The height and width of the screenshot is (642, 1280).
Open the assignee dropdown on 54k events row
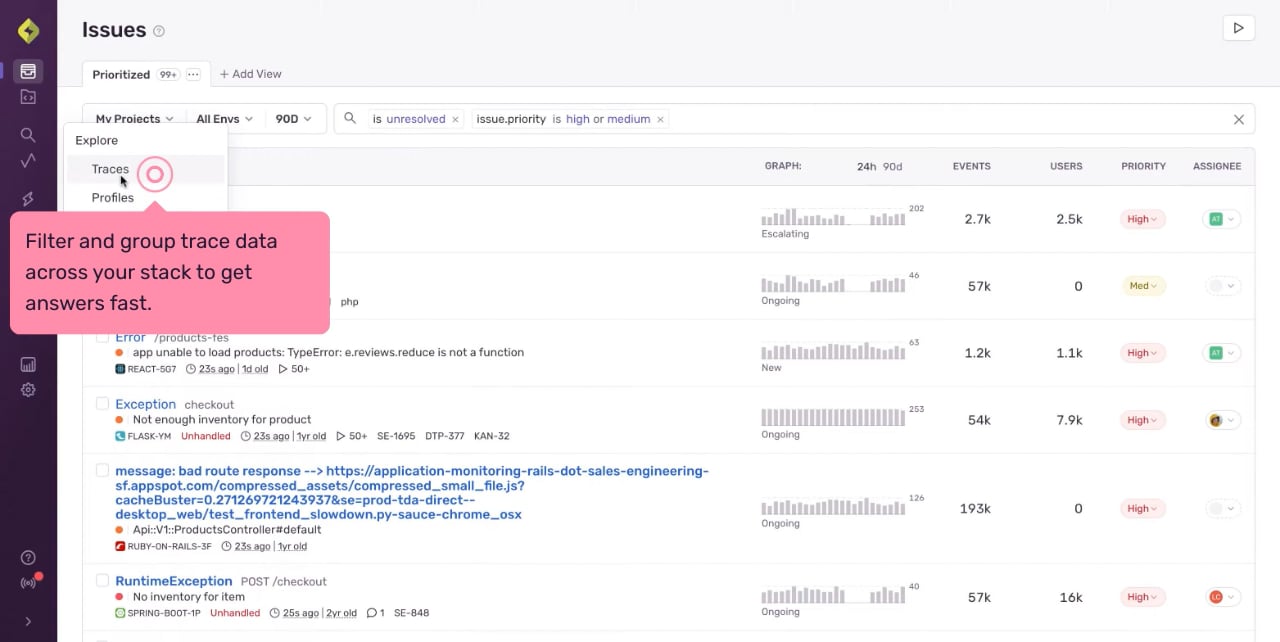[x=1222, y=420]
